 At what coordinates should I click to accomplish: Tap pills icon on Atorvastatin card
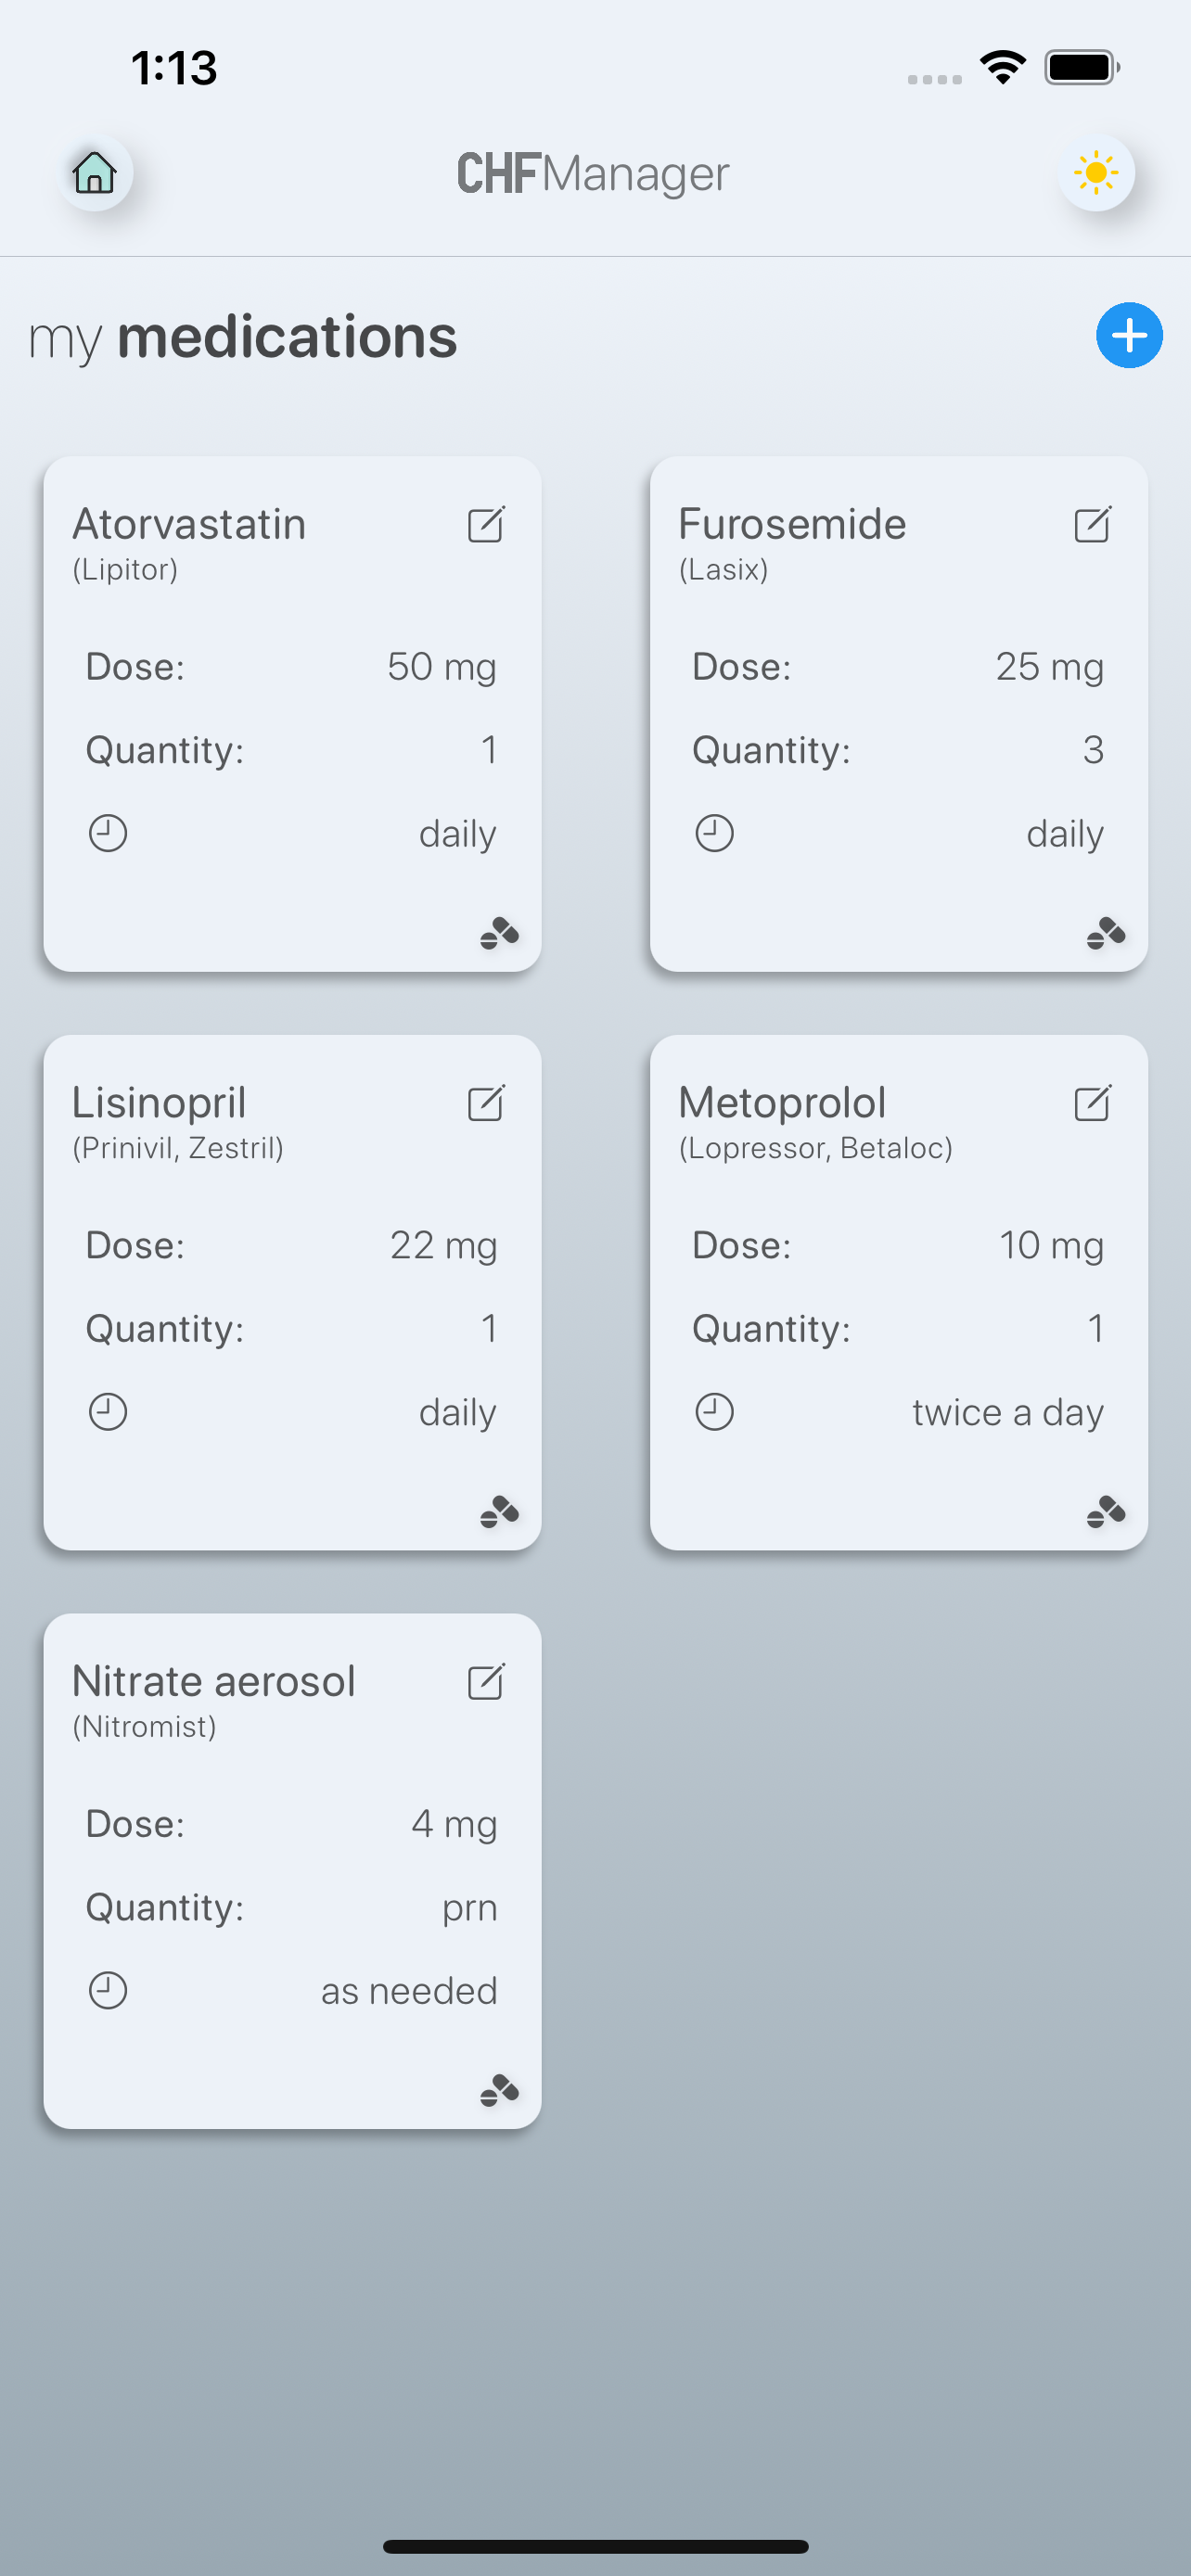[x=499, y=933]
